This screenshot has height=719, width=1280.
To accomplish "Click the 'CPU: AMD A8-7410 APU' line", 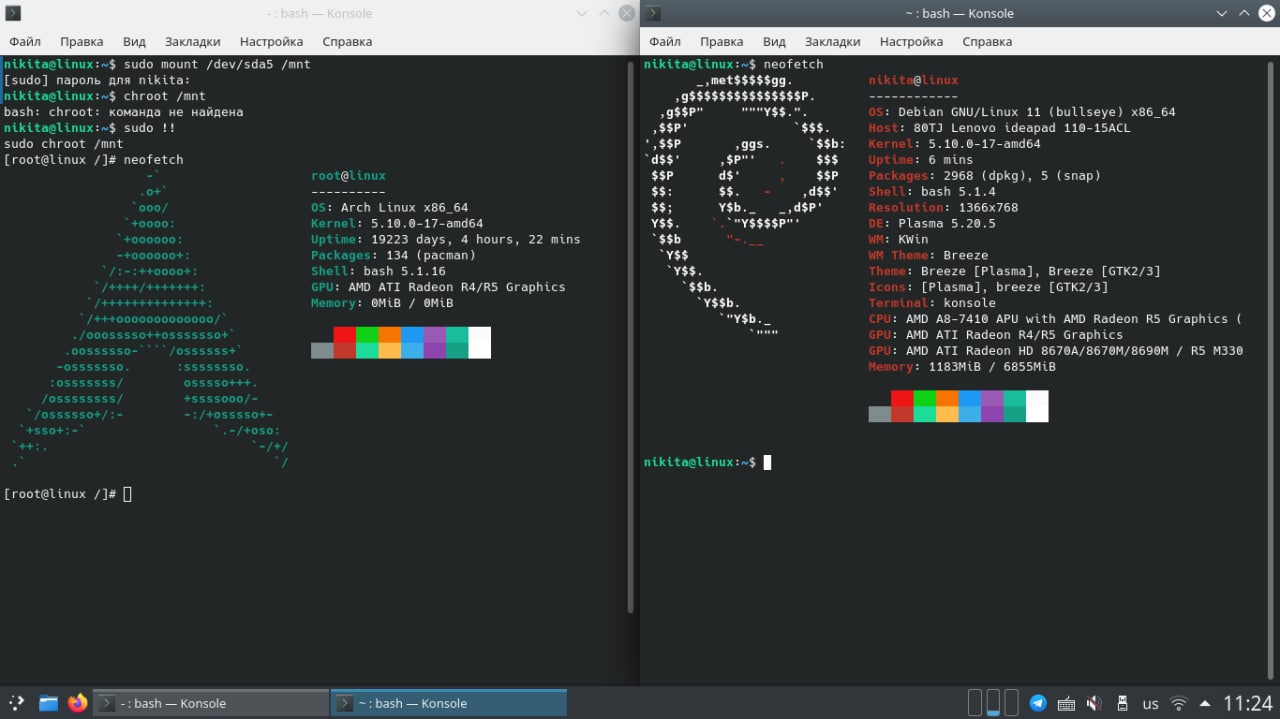I will point(1055,319).
